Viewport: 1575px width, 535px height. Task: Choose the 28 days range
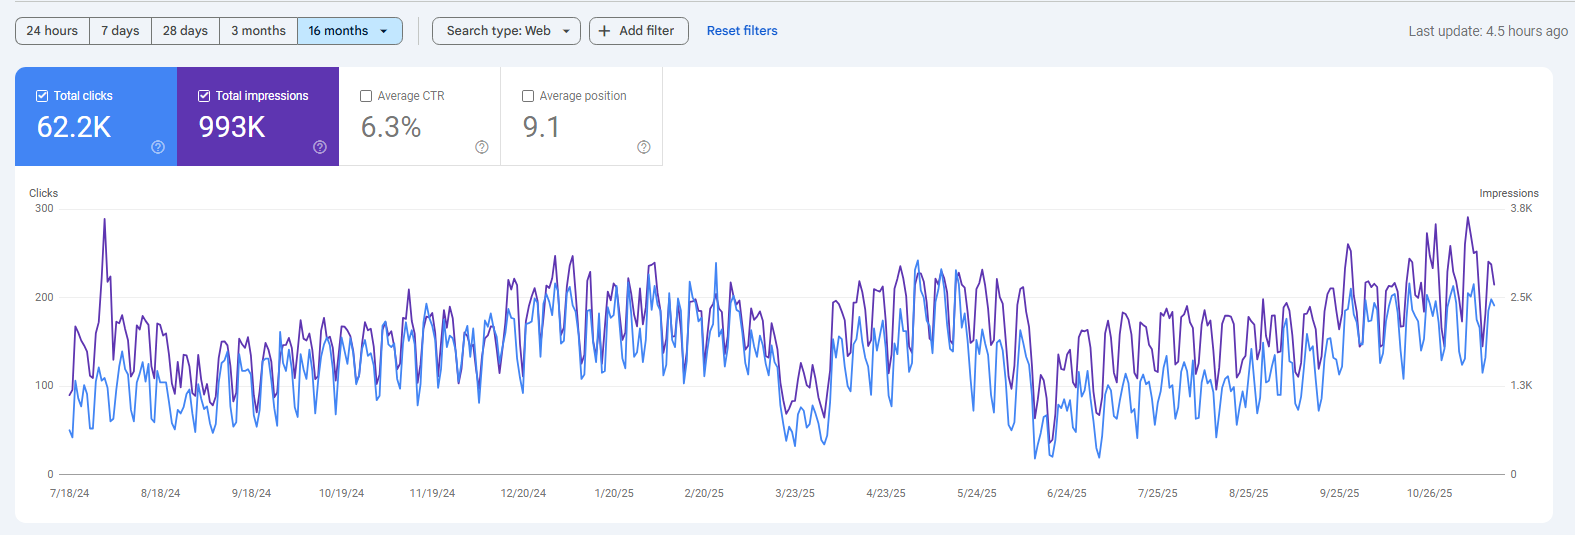pyautogui.click(x=185, y=31)
